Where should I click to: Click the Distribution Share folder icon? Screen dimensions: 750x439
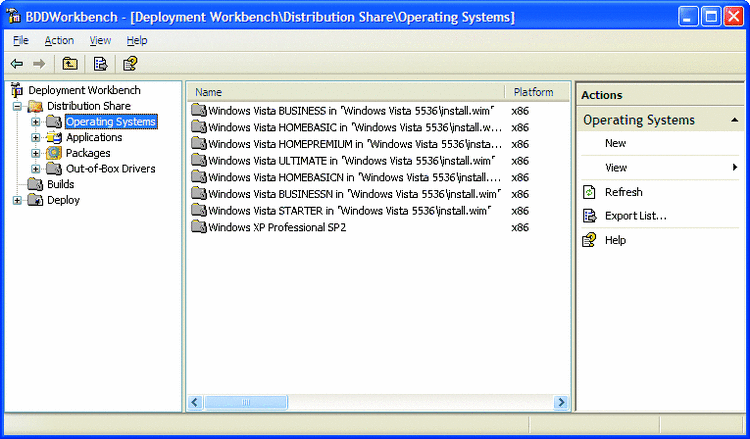point(35,106)
